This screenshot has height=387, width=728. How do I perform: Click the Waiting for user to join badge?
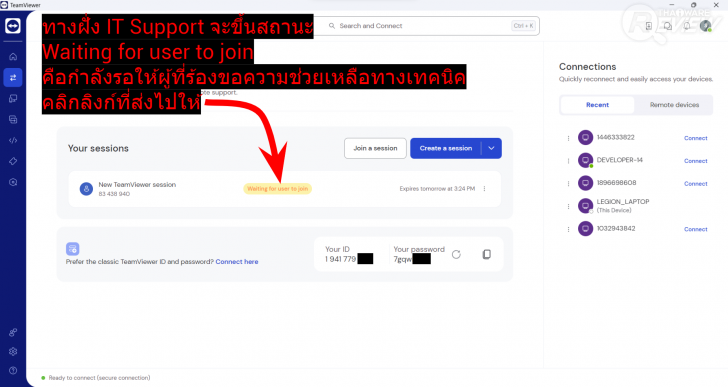click(x=278, y=189)
